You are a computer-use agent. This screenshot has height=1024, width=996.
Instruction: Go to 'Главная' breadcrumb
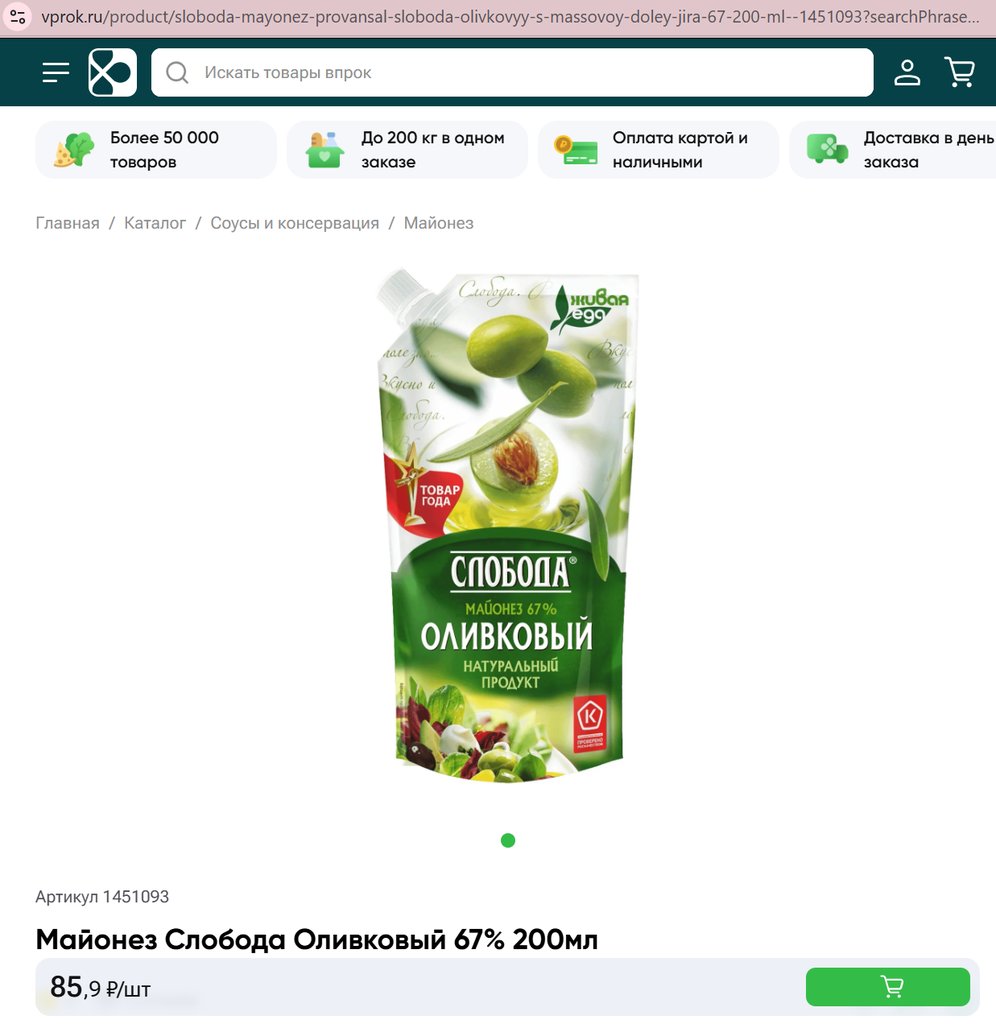pyautogui.click(x=67, y=223)
